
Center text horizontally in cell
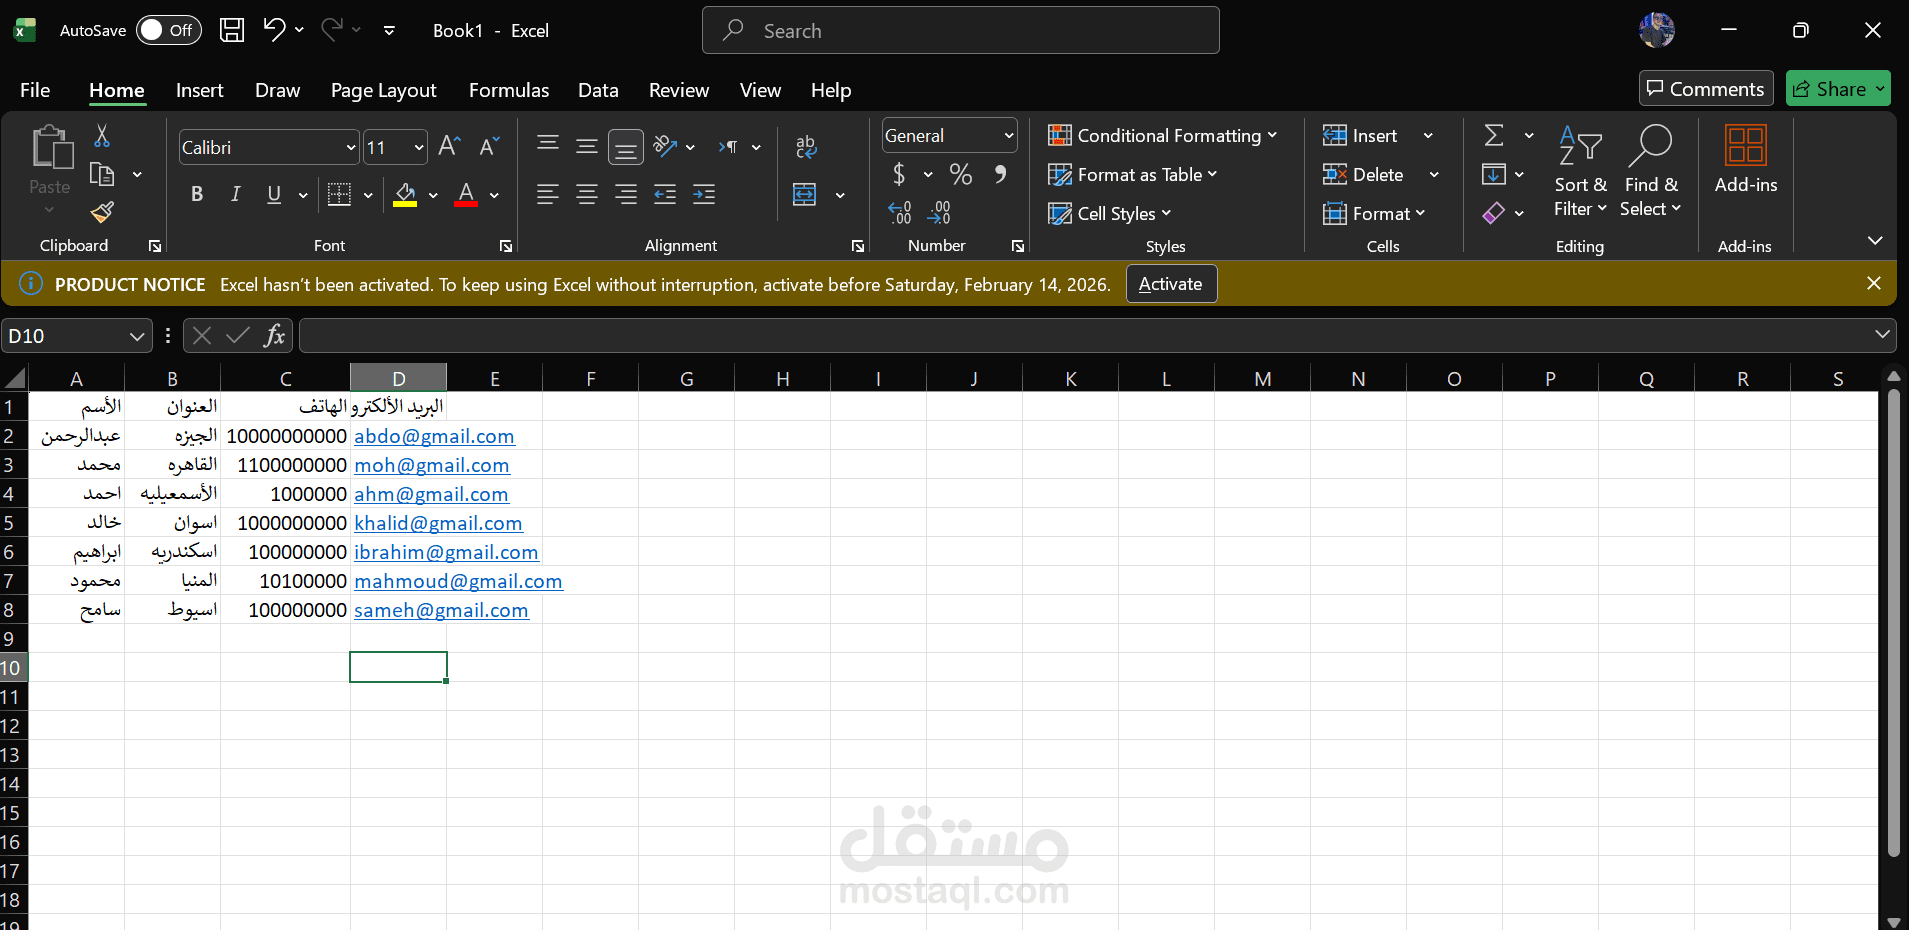(587, 194)
